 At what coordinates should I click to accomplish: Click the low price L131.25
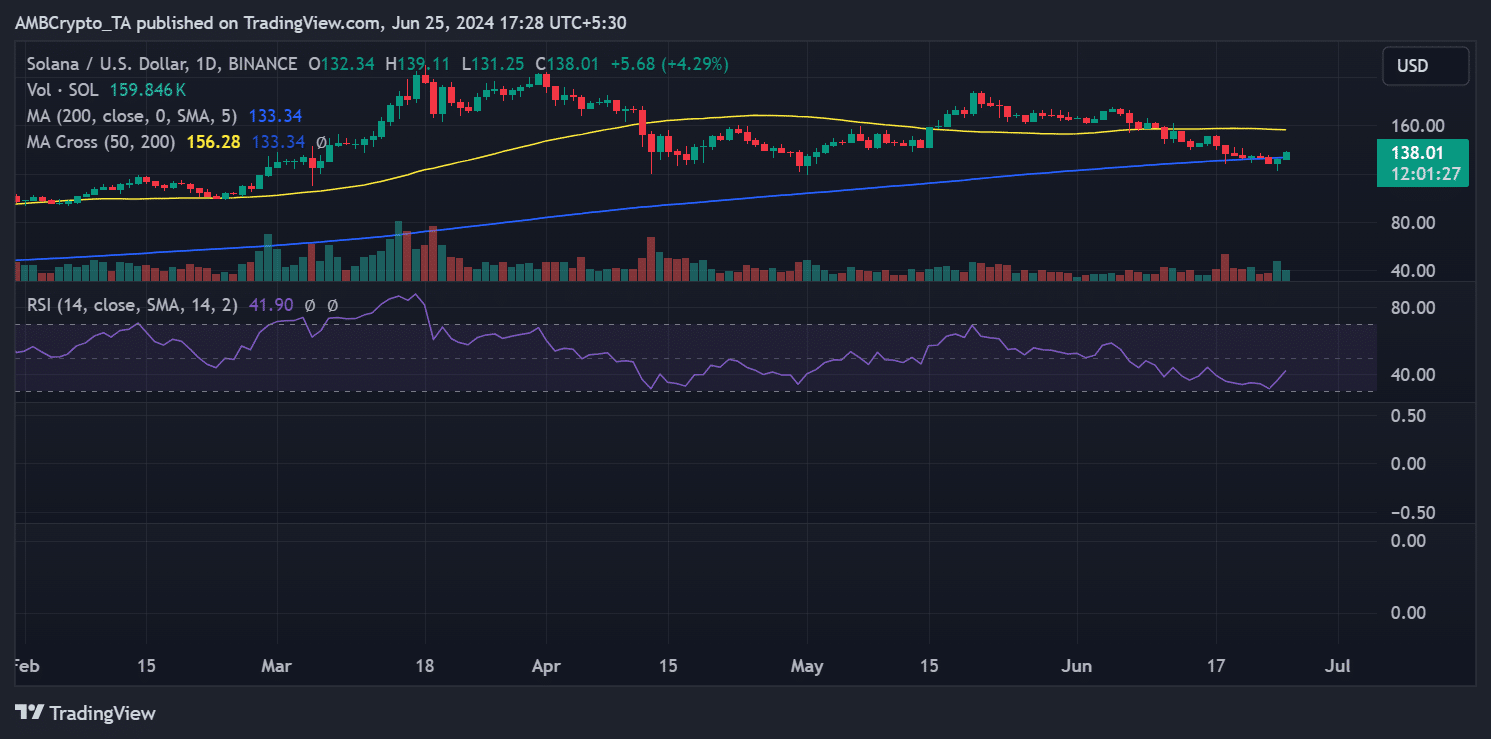491,64
